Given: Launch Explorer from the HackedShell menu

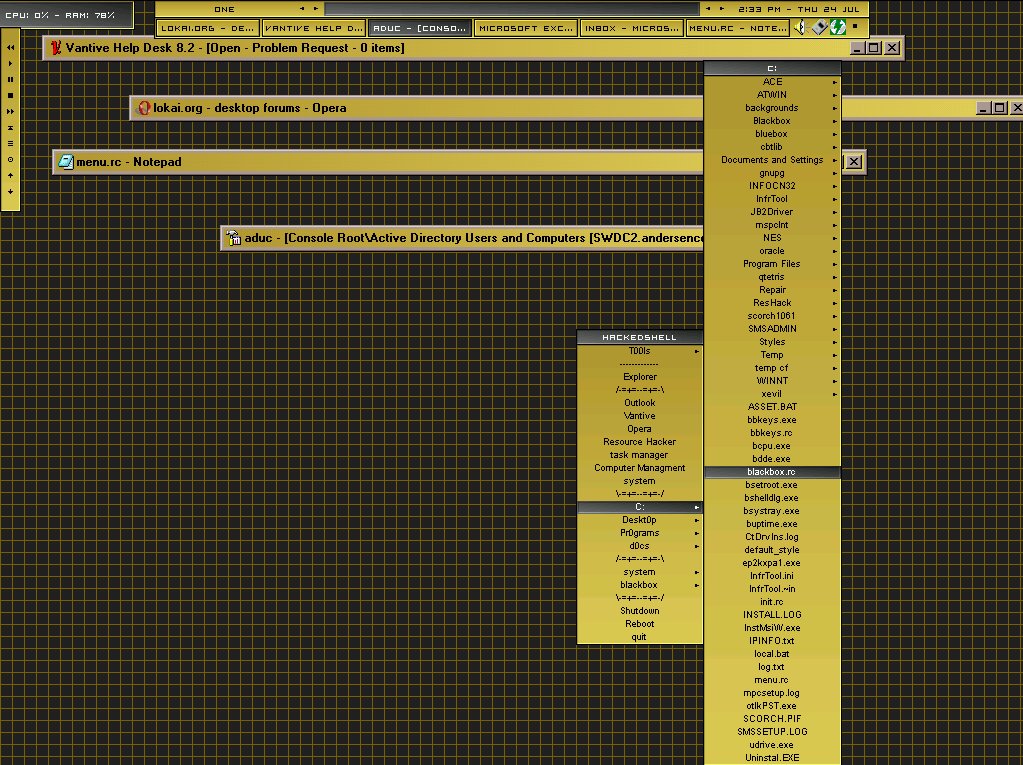Looking at the screenshot, I should click(x=639, y=377).
